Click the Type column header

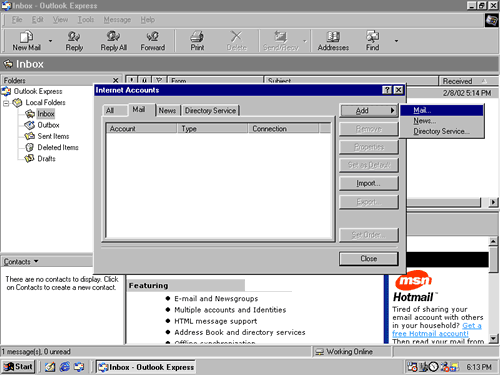point(212,129)
